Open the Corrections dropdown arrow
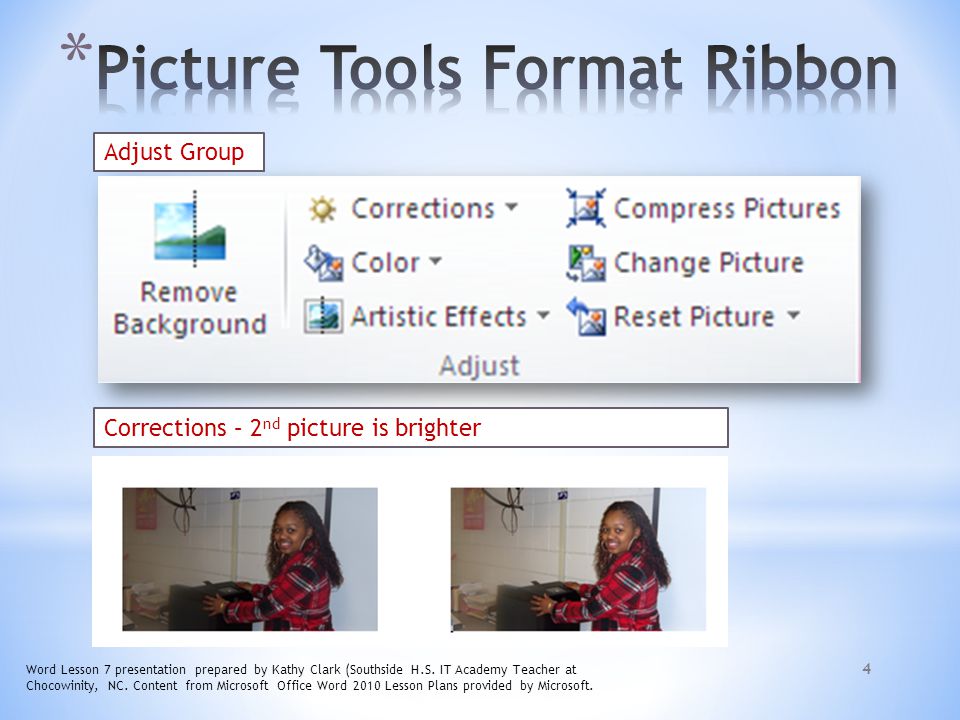960x720 pixels. 511,207
